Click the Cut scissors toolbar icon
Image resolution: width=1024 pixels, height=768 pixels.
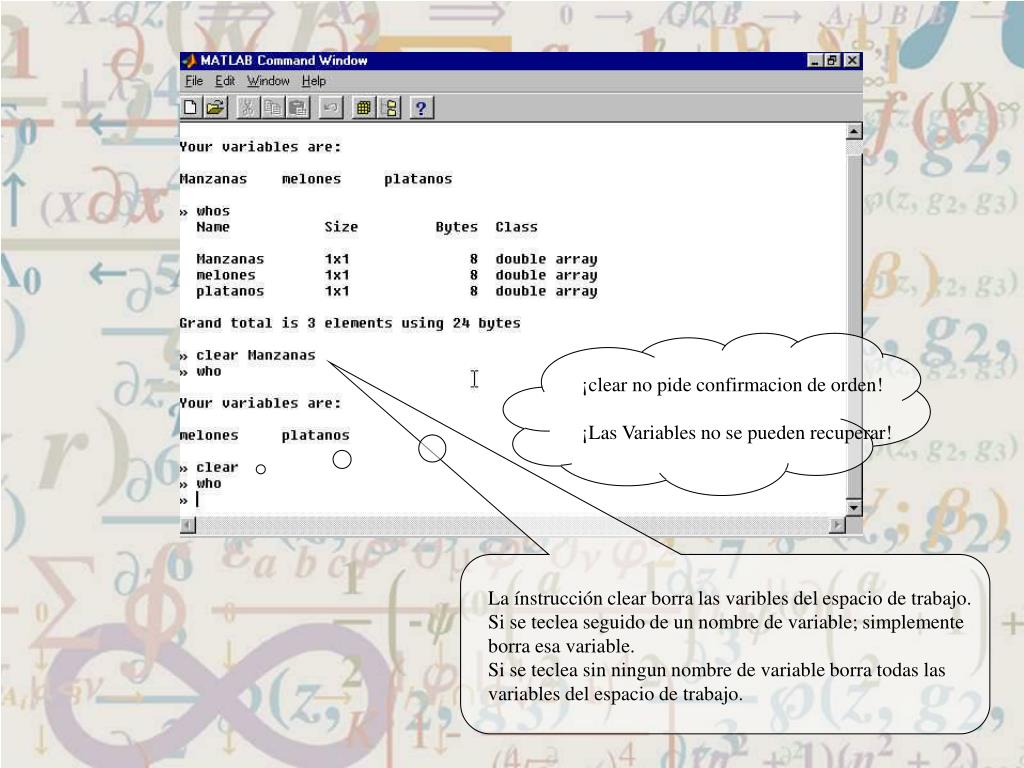248,108
